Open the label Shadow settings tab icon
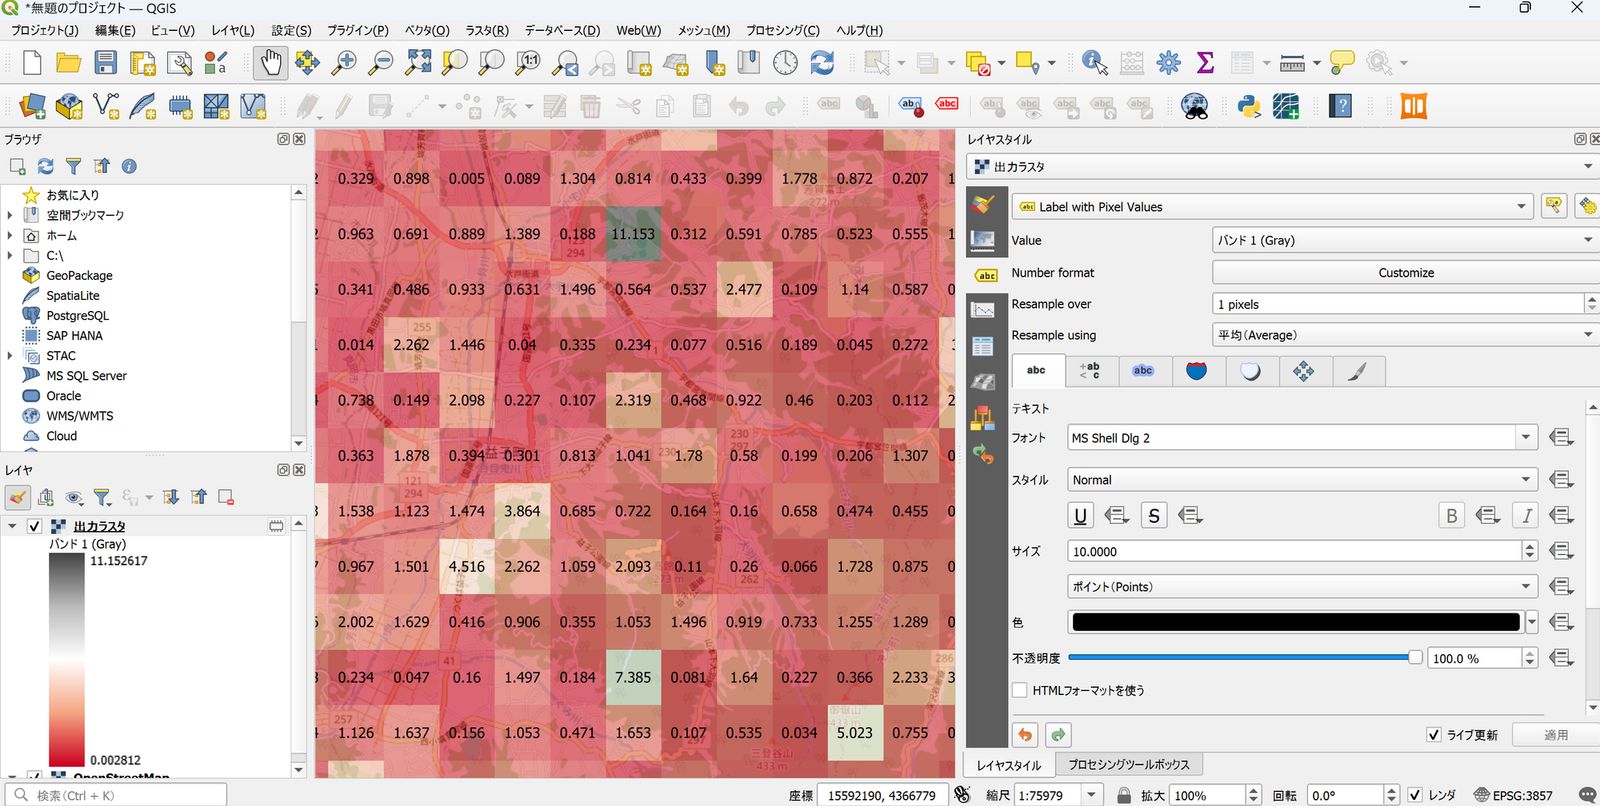 click(x=1250, y=371)
